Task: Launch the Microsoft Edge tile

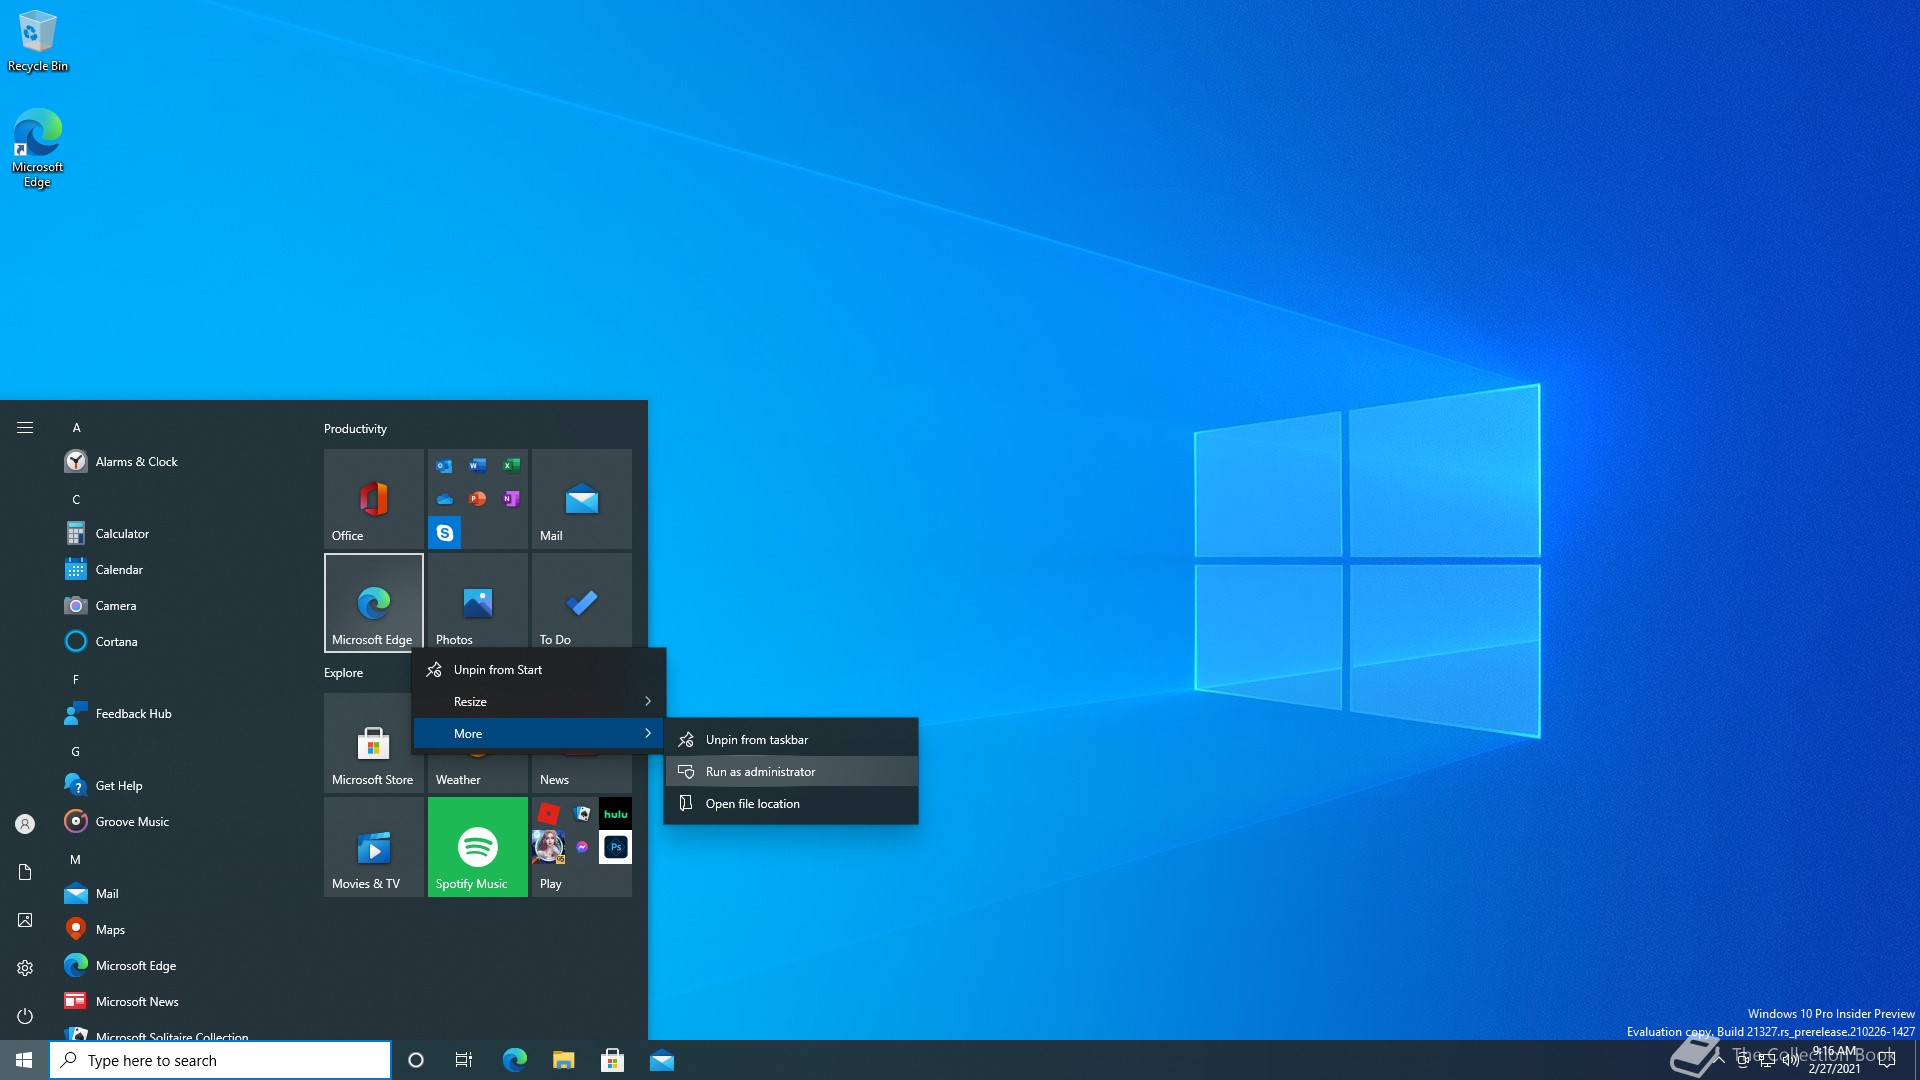Action: click(x=374, y=602)
